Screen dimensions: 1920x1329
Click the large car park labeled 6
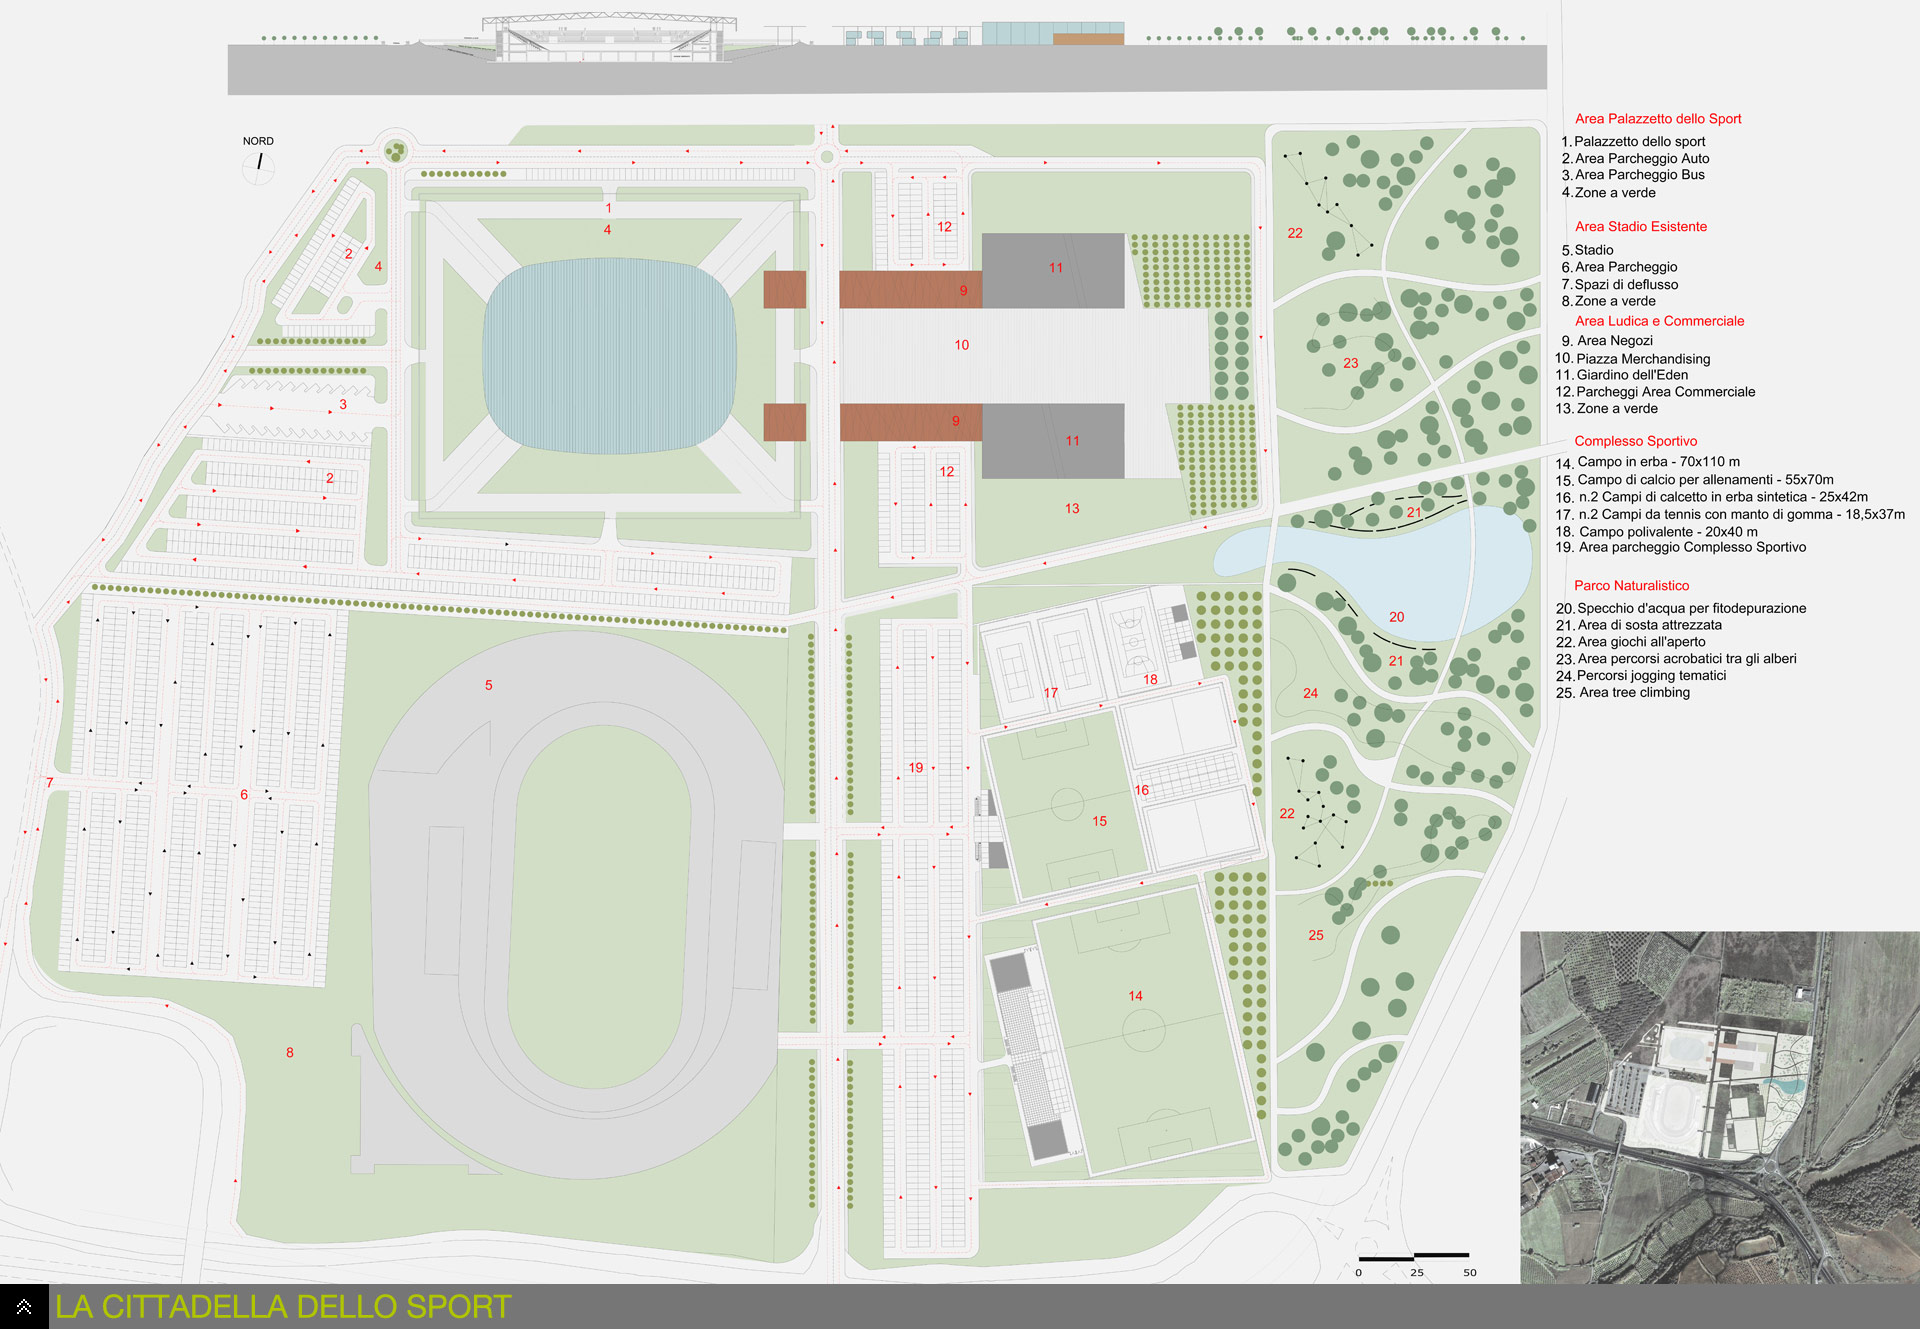coord(200,795)
